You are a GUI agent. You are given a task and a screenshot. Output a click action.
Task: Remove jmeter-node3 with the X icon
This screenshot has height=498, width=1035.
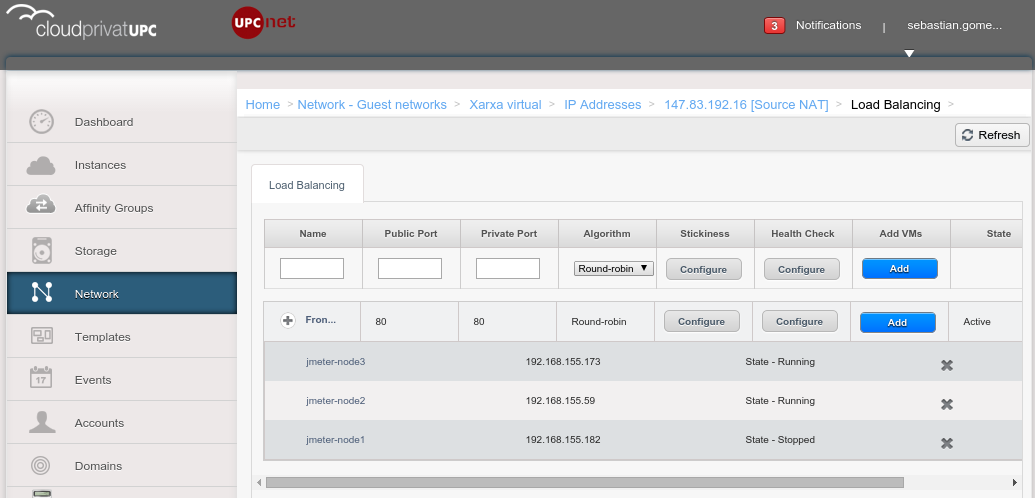946,365
